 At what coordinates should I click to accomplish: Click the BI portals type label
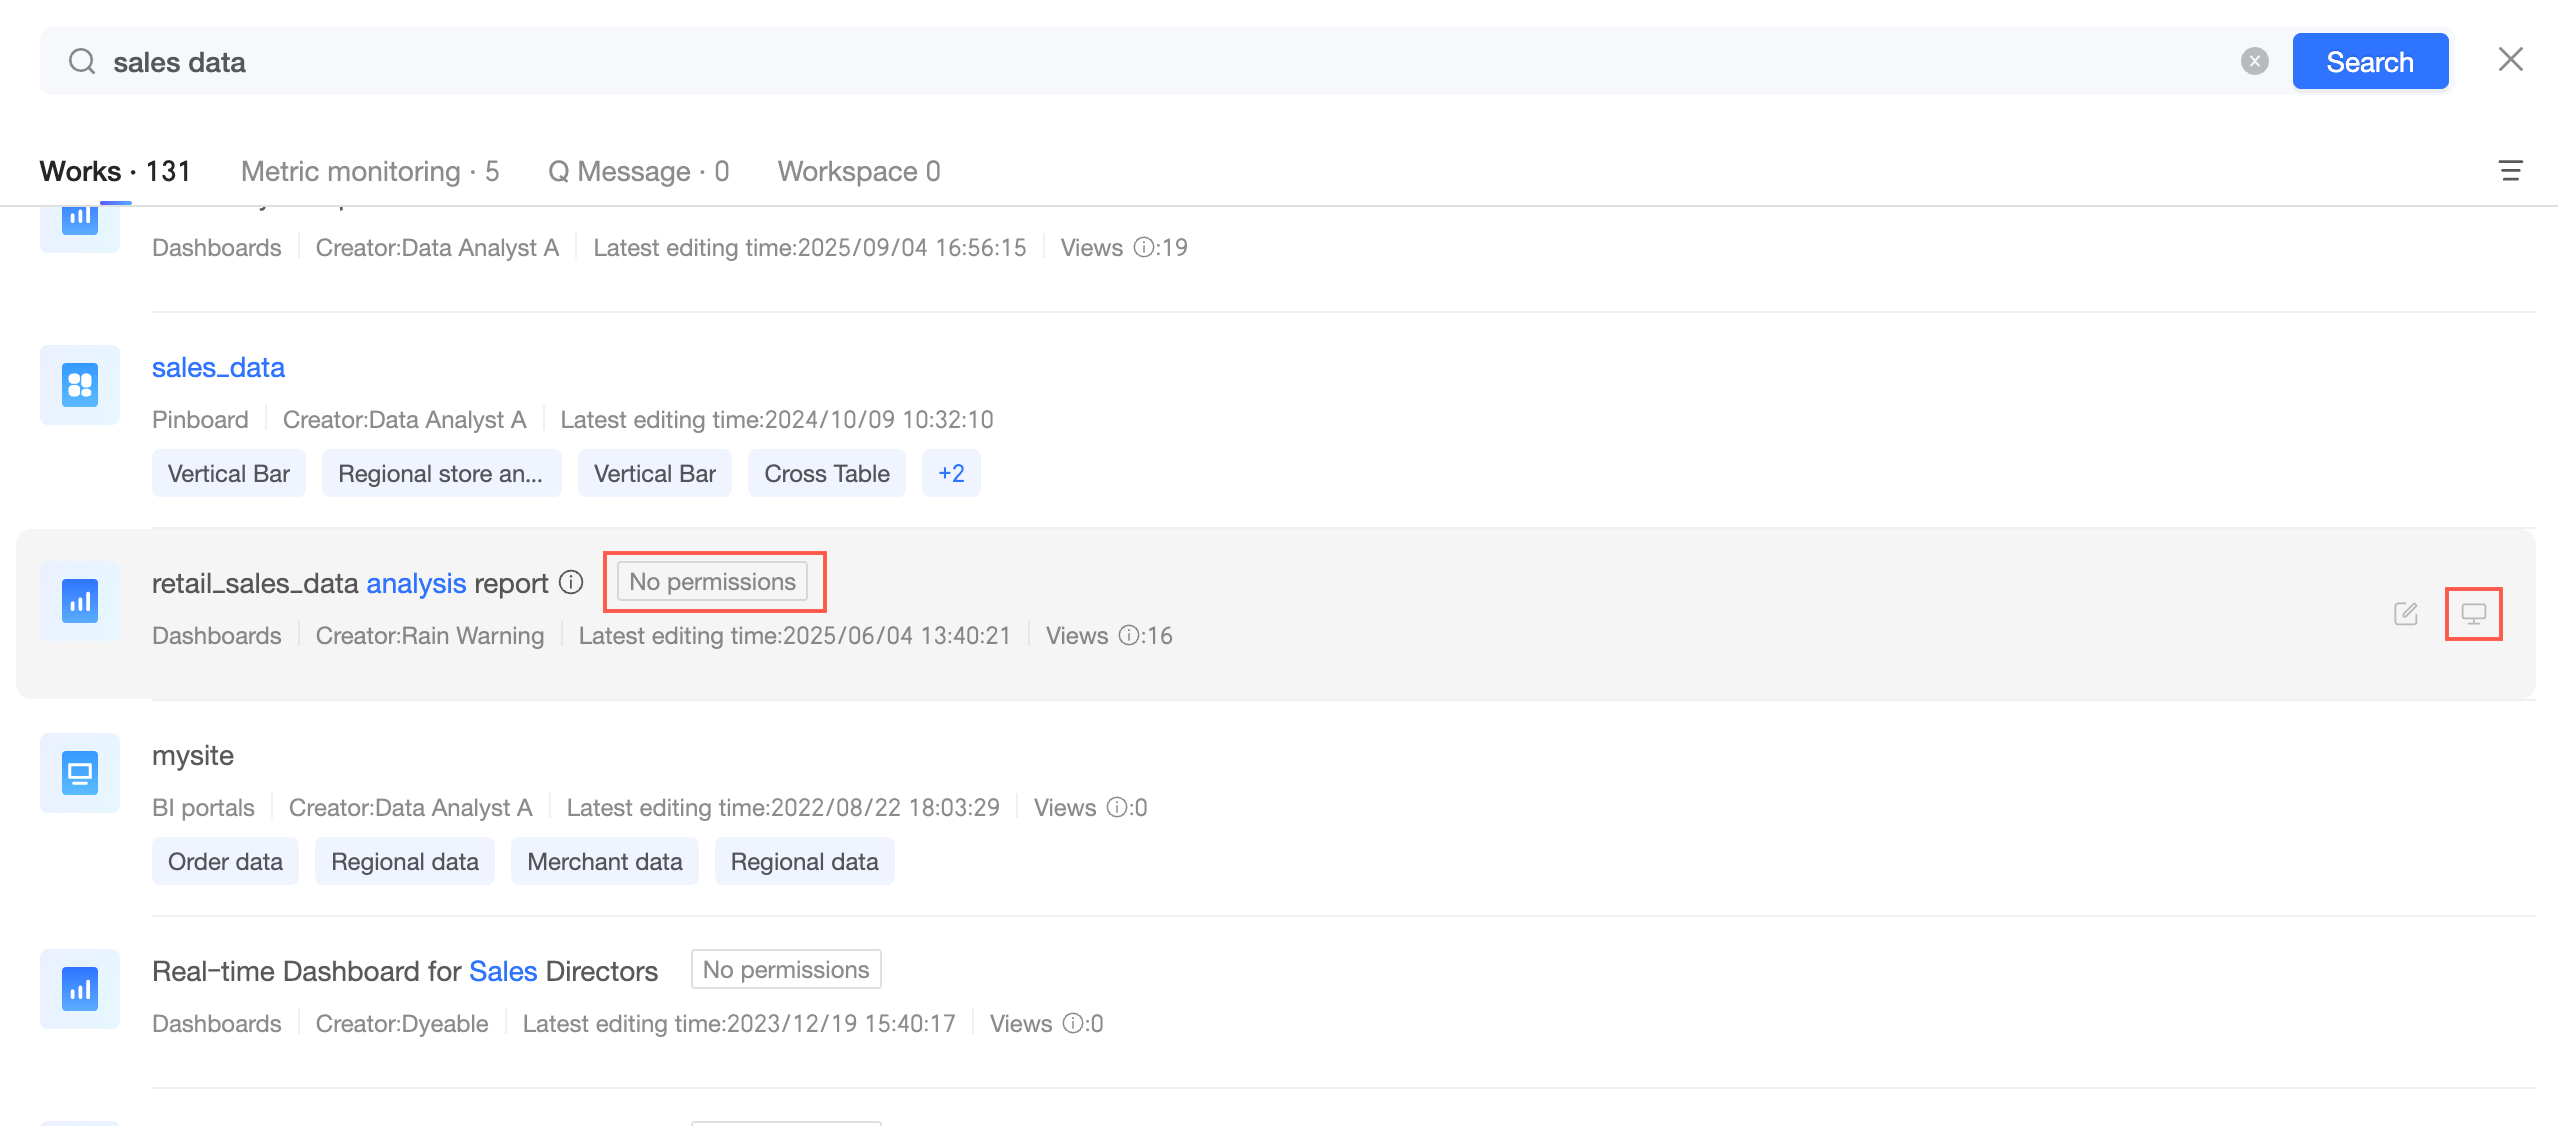tap(203, 808)
